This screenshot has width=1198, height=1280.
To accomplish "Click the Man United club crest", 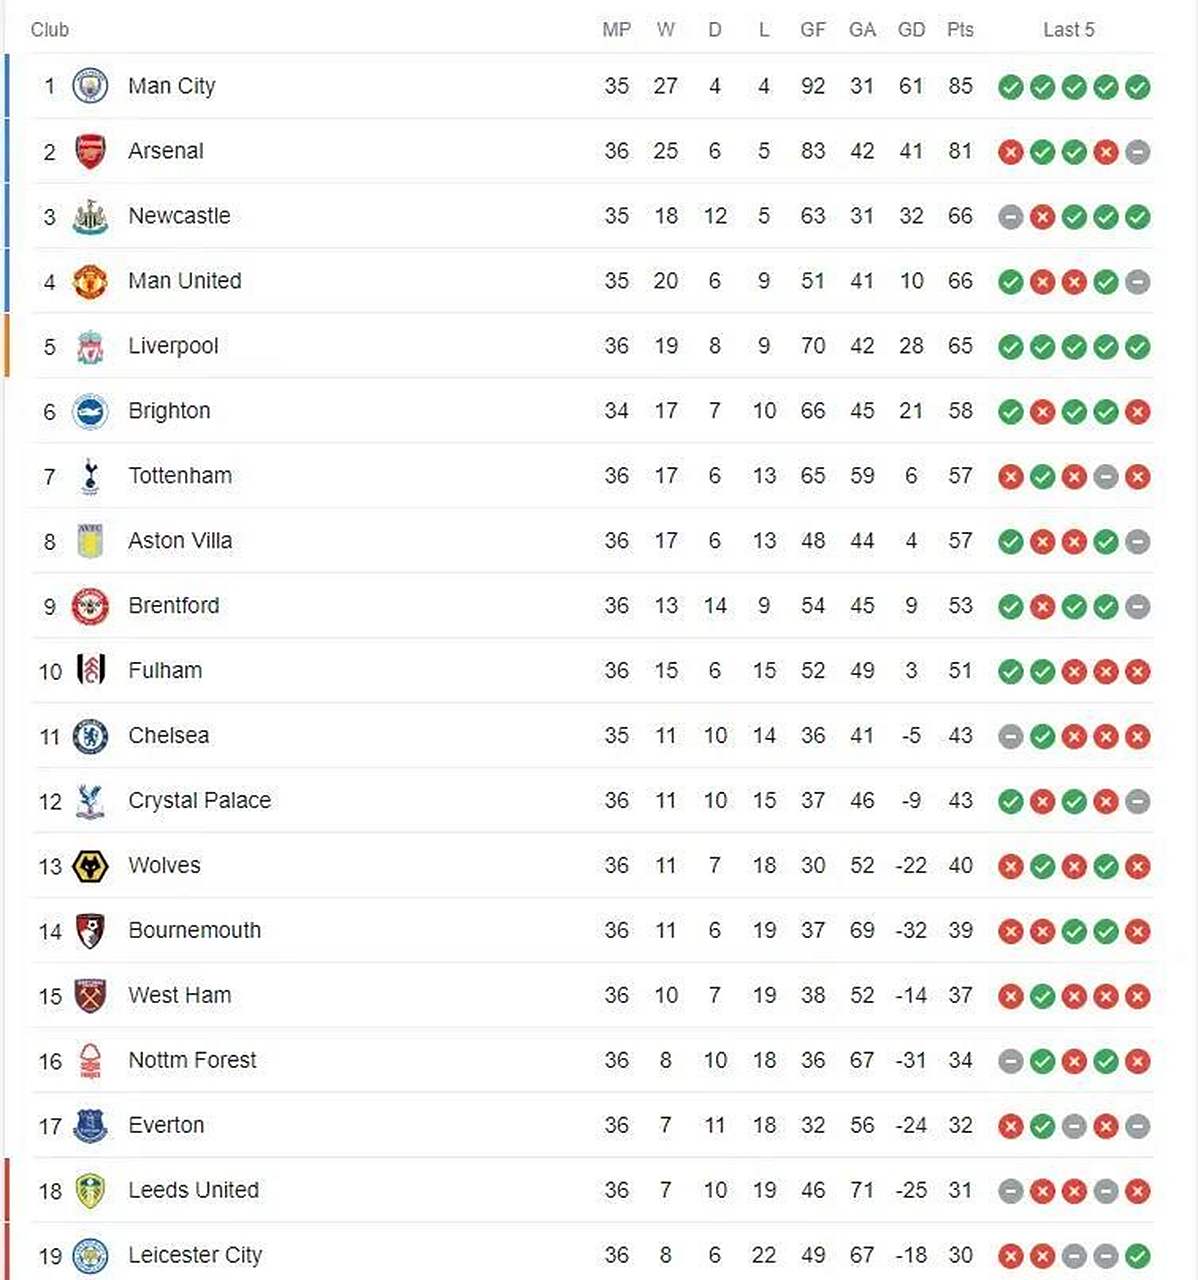I will click(90, 281).
